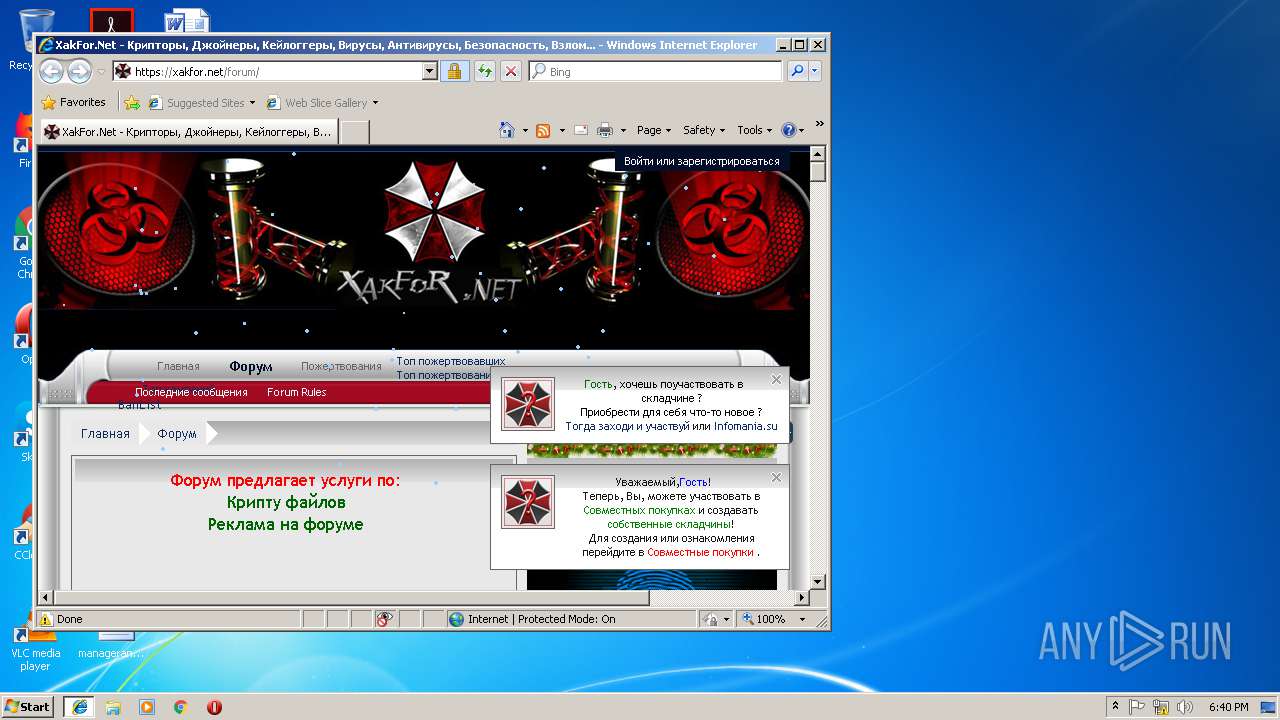
Task: Click vertical scrollbar up arrow
Action: [817, 154]
